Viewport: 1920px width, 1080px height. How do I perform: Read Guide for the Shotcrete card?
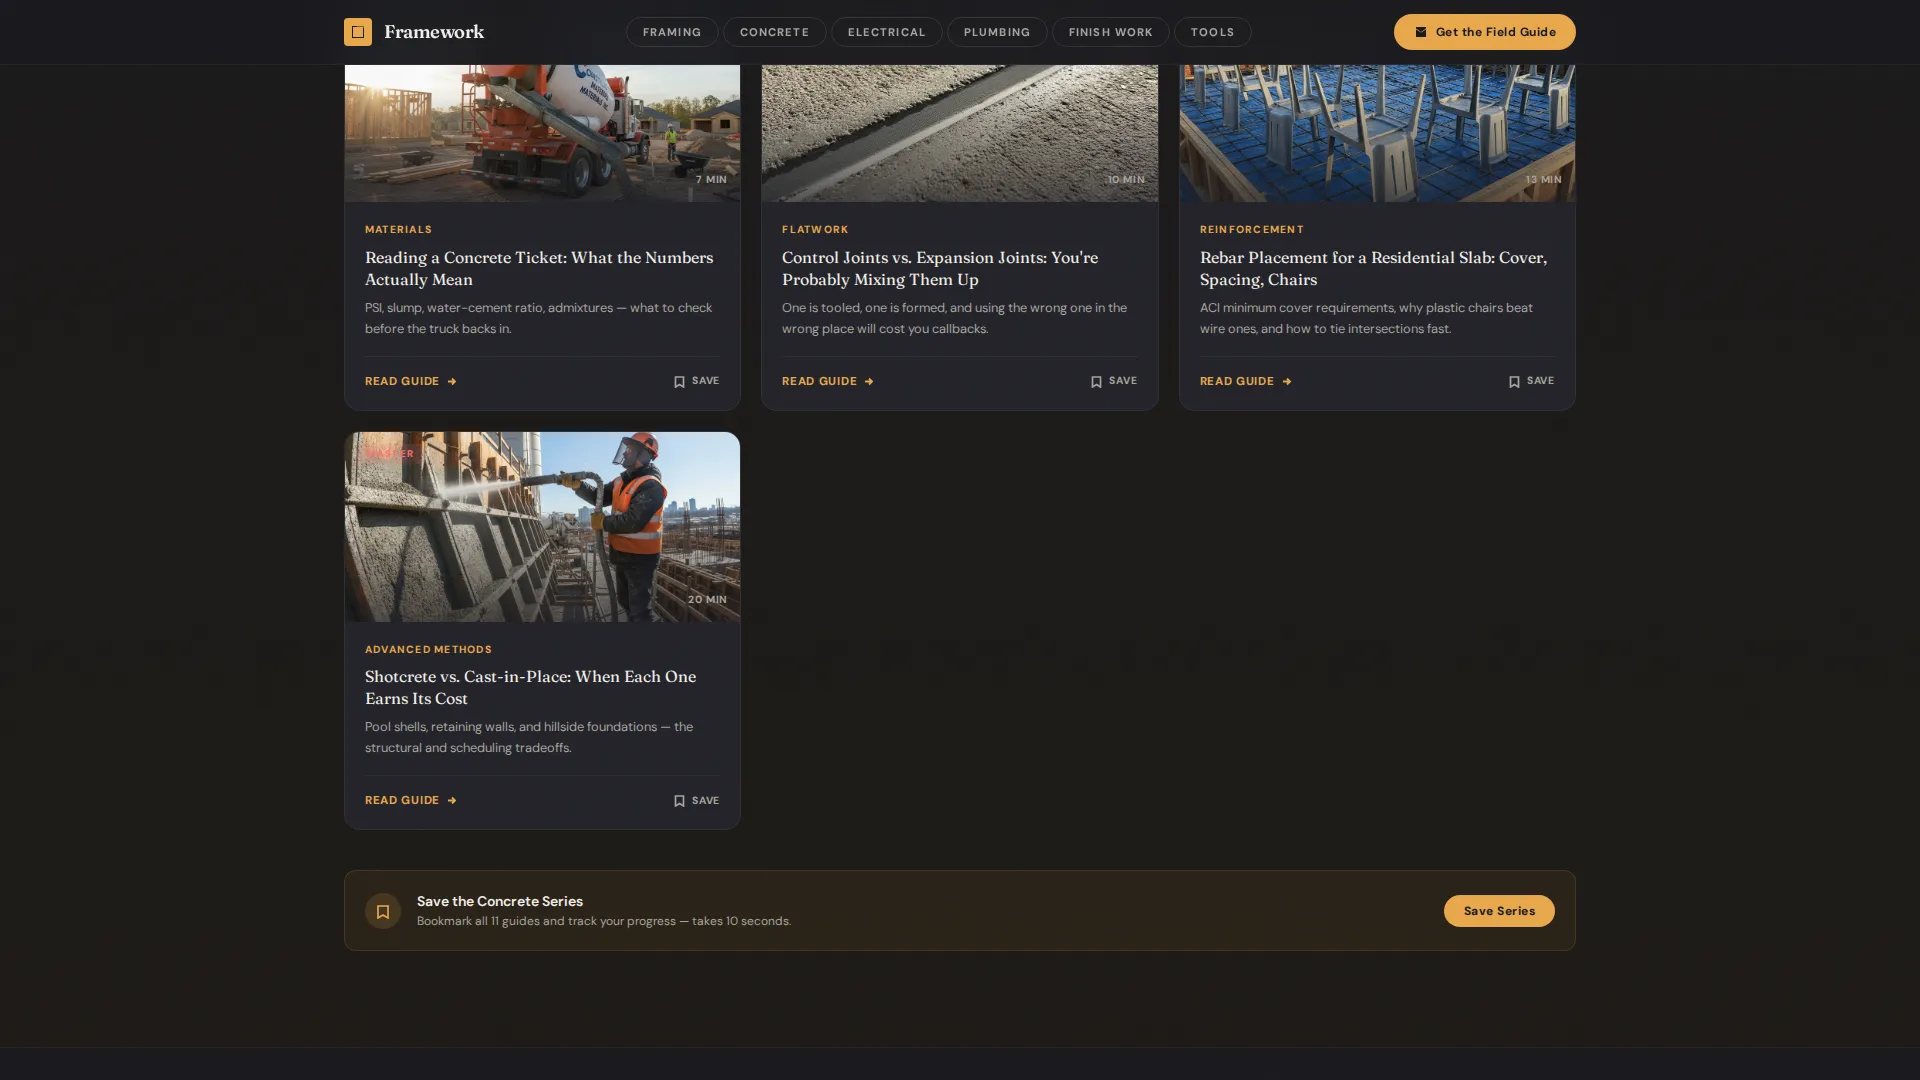(x=411, y=800)
